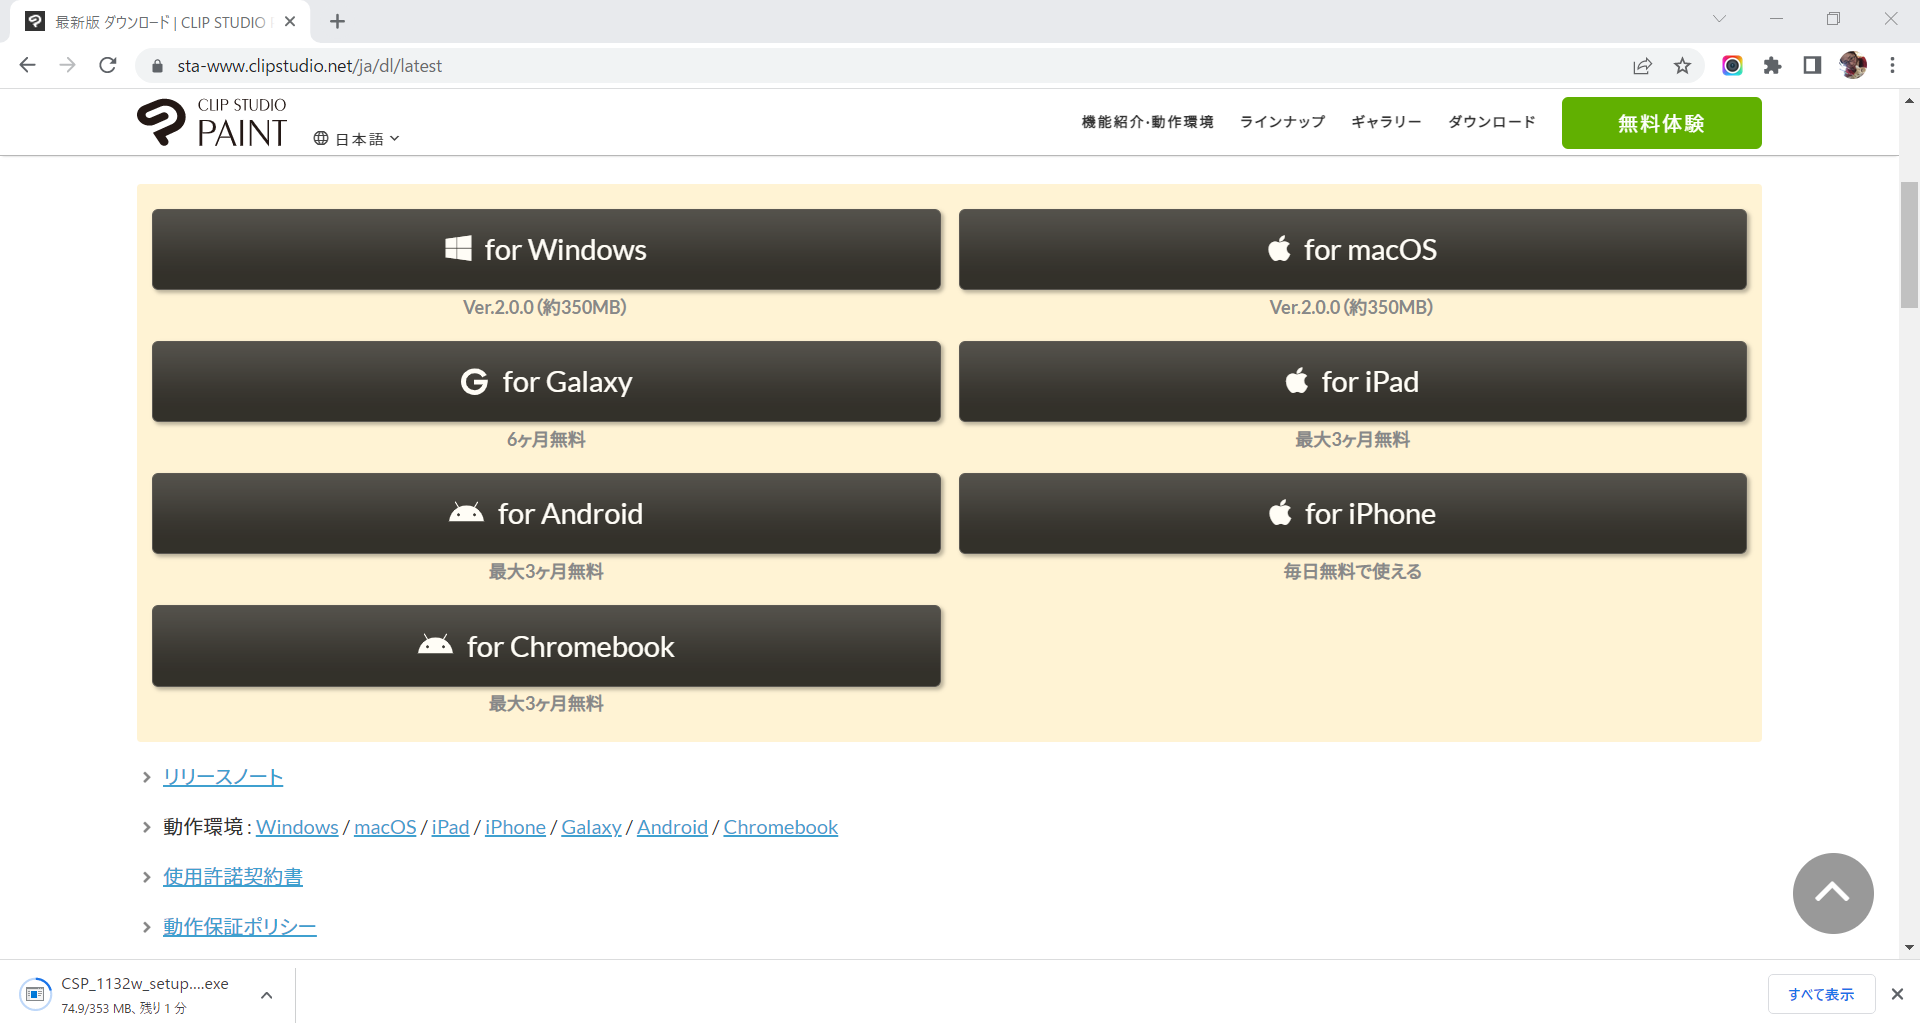Expand options for the CSP setup download
Viewport: 1920px width, 1028px height.
[266, 995]
